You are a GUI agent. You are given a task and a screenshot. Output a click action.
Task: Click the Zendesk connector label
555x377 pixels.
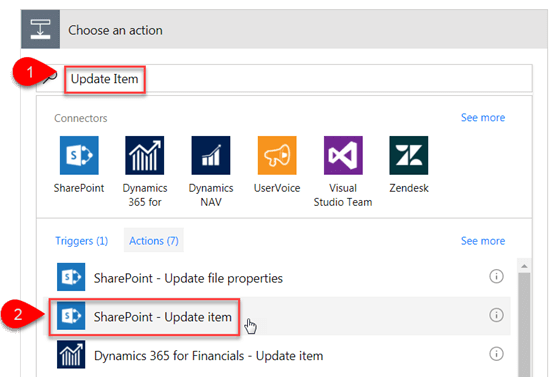pyautogui.click(x=409, y=188)
